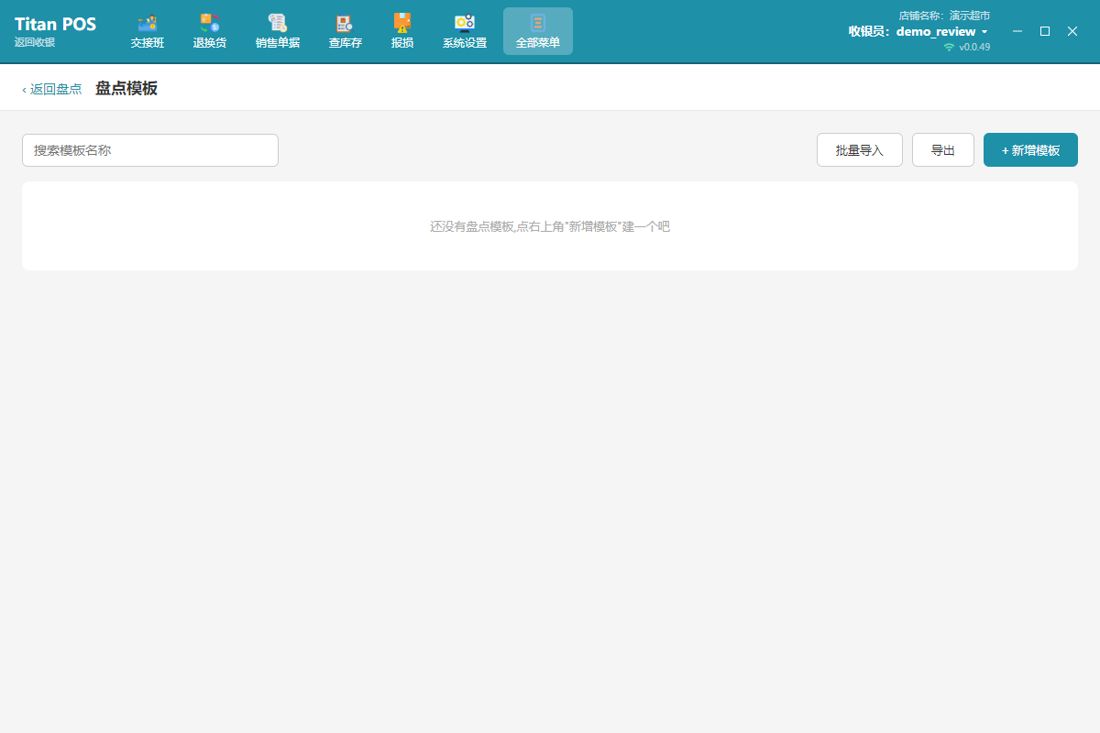Focus the 搜索模板名称 search field
The height and width of the screenshot is (733, 1100).
[150, 150]
